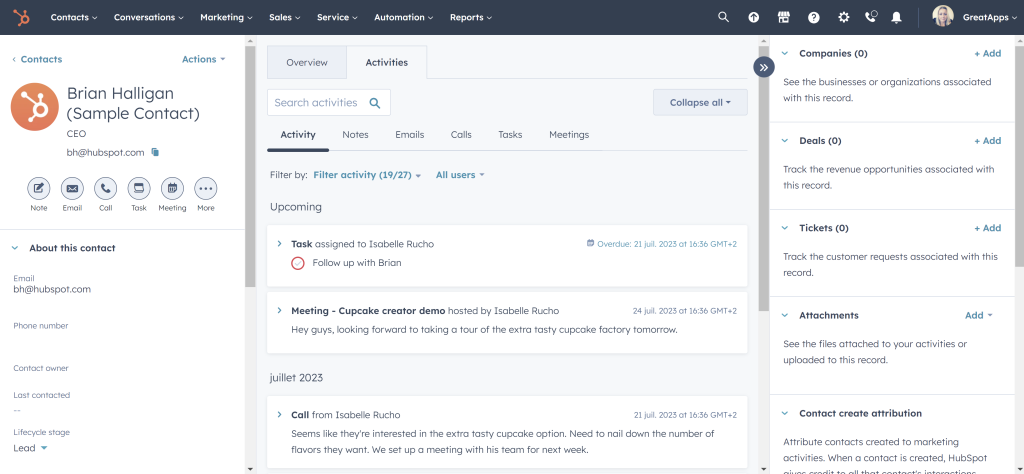
Task: Open the search magnifier in top bar
Action: pos(723,18)
